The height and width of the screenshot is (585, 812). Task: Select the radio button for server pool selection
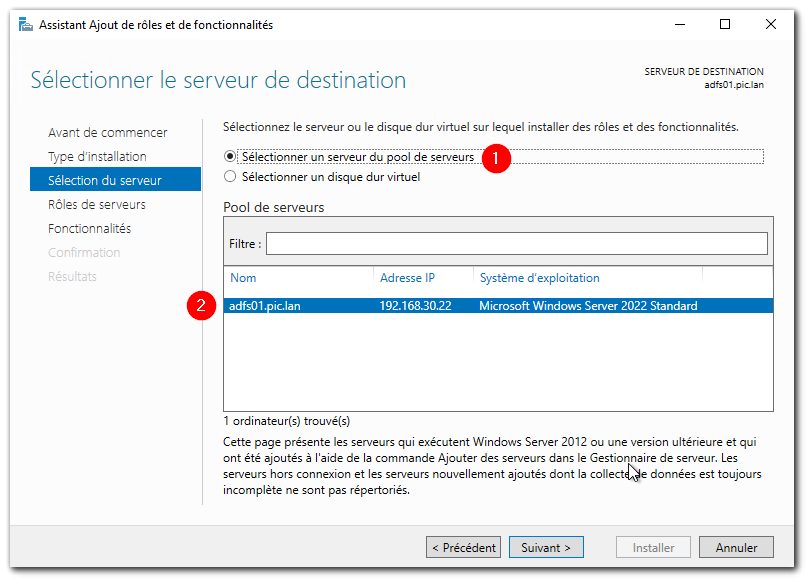pyautogui.click(x=230, y=157)
